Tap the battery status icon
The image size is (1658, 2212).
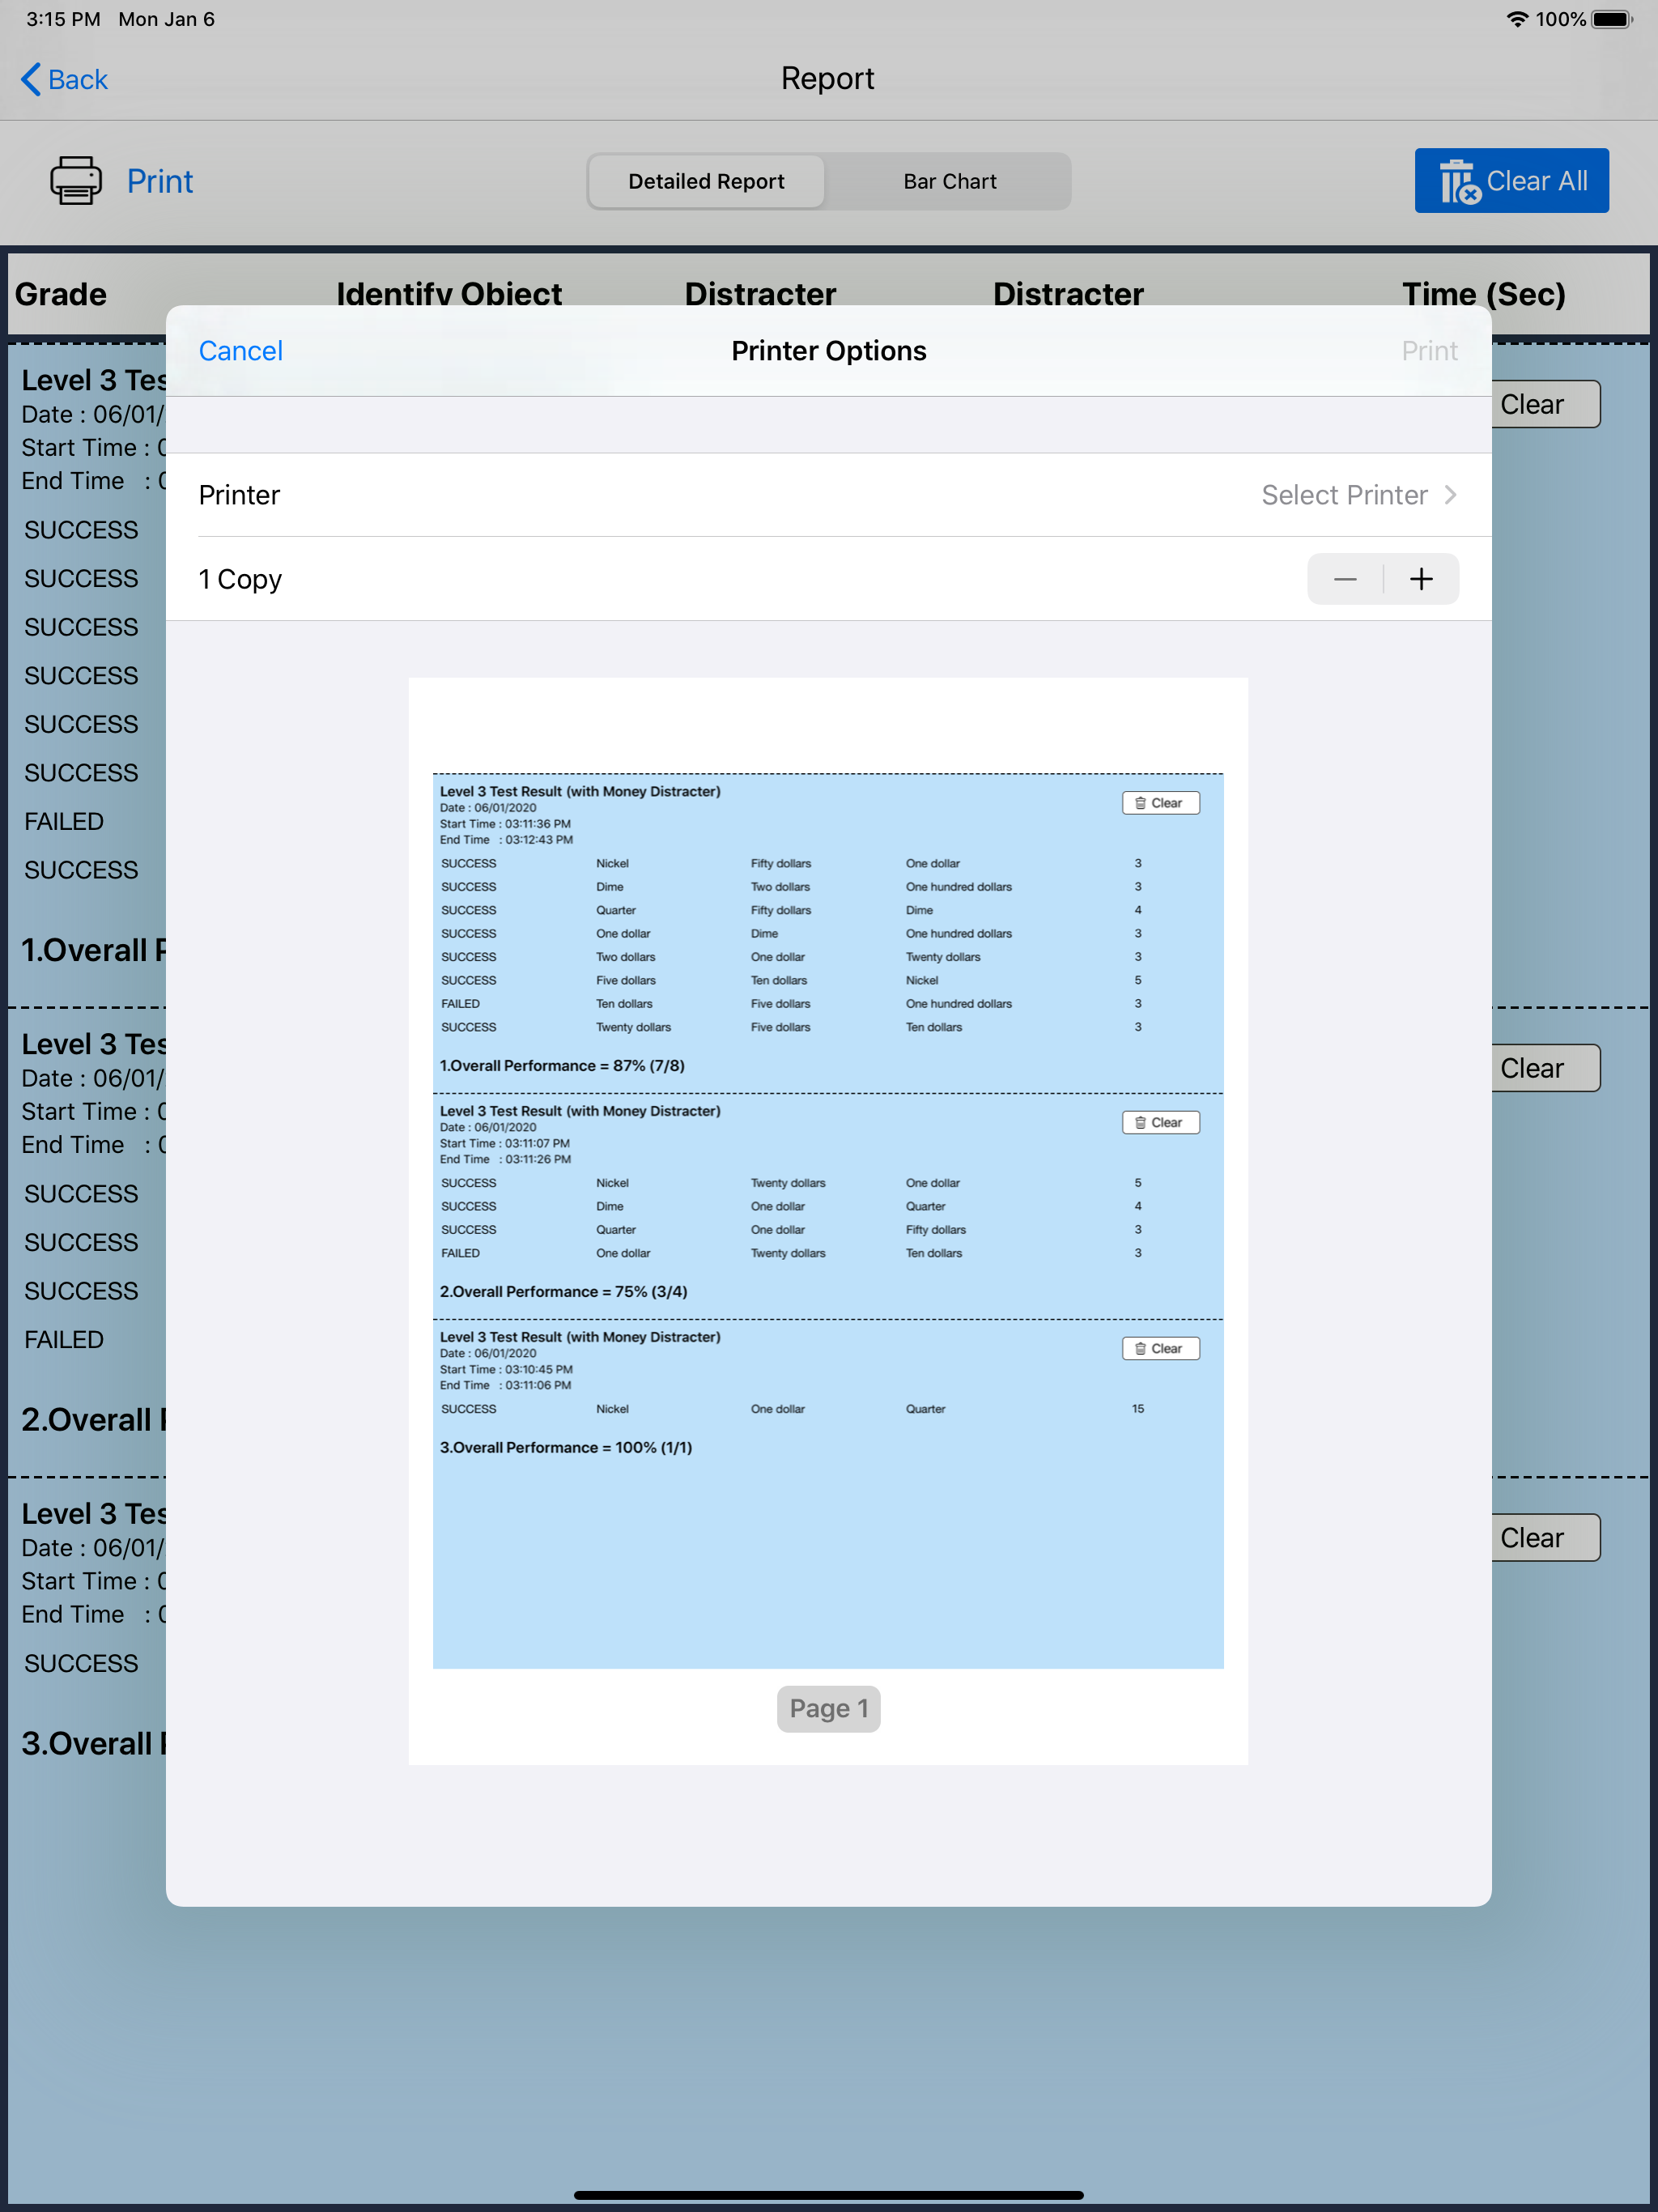[1611, 19]
